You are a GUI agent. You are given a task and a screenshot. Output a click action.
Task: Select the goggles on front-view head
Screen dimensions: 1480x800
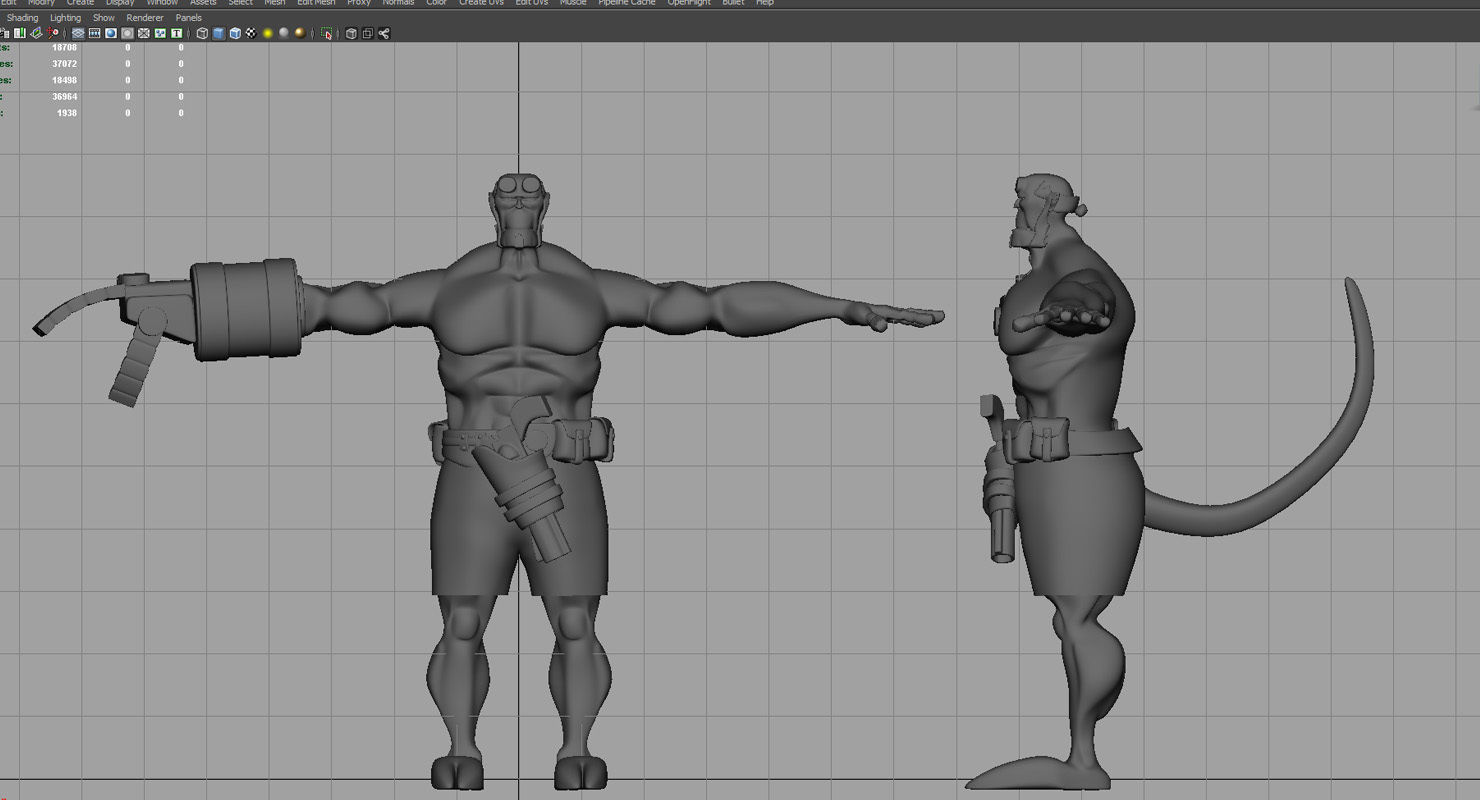point(521,186)
